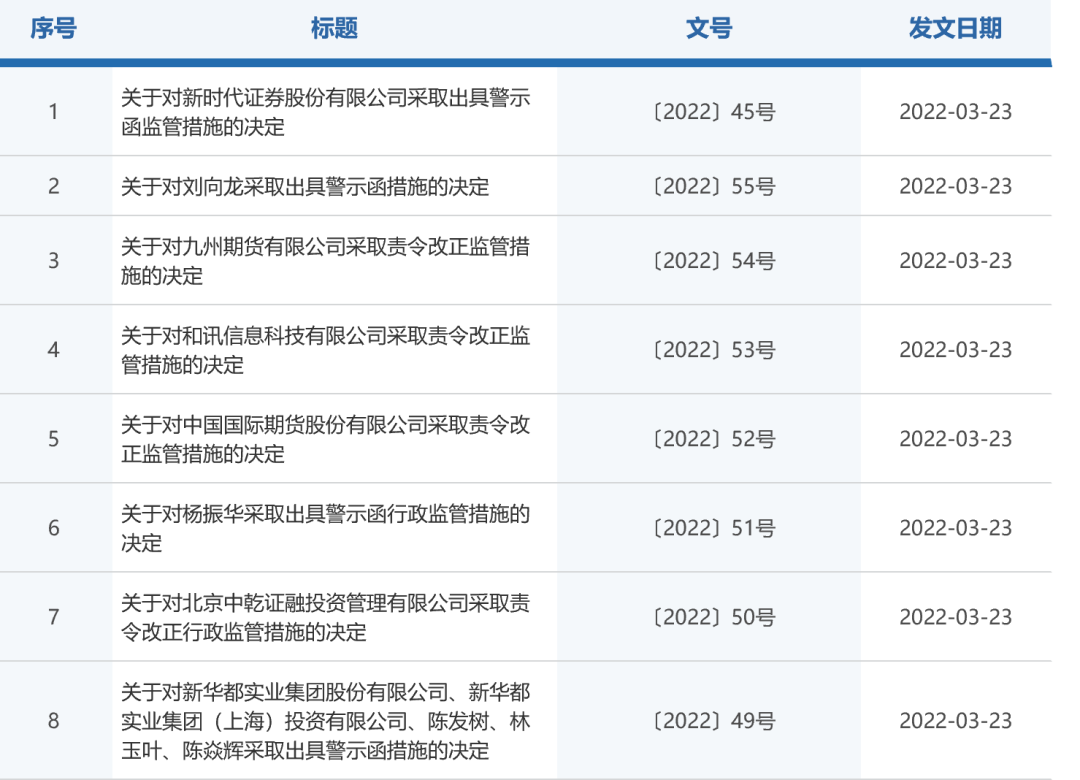Click the date in the 〔2022〕55号 row

pyautogui.click(x=955, y=186)
